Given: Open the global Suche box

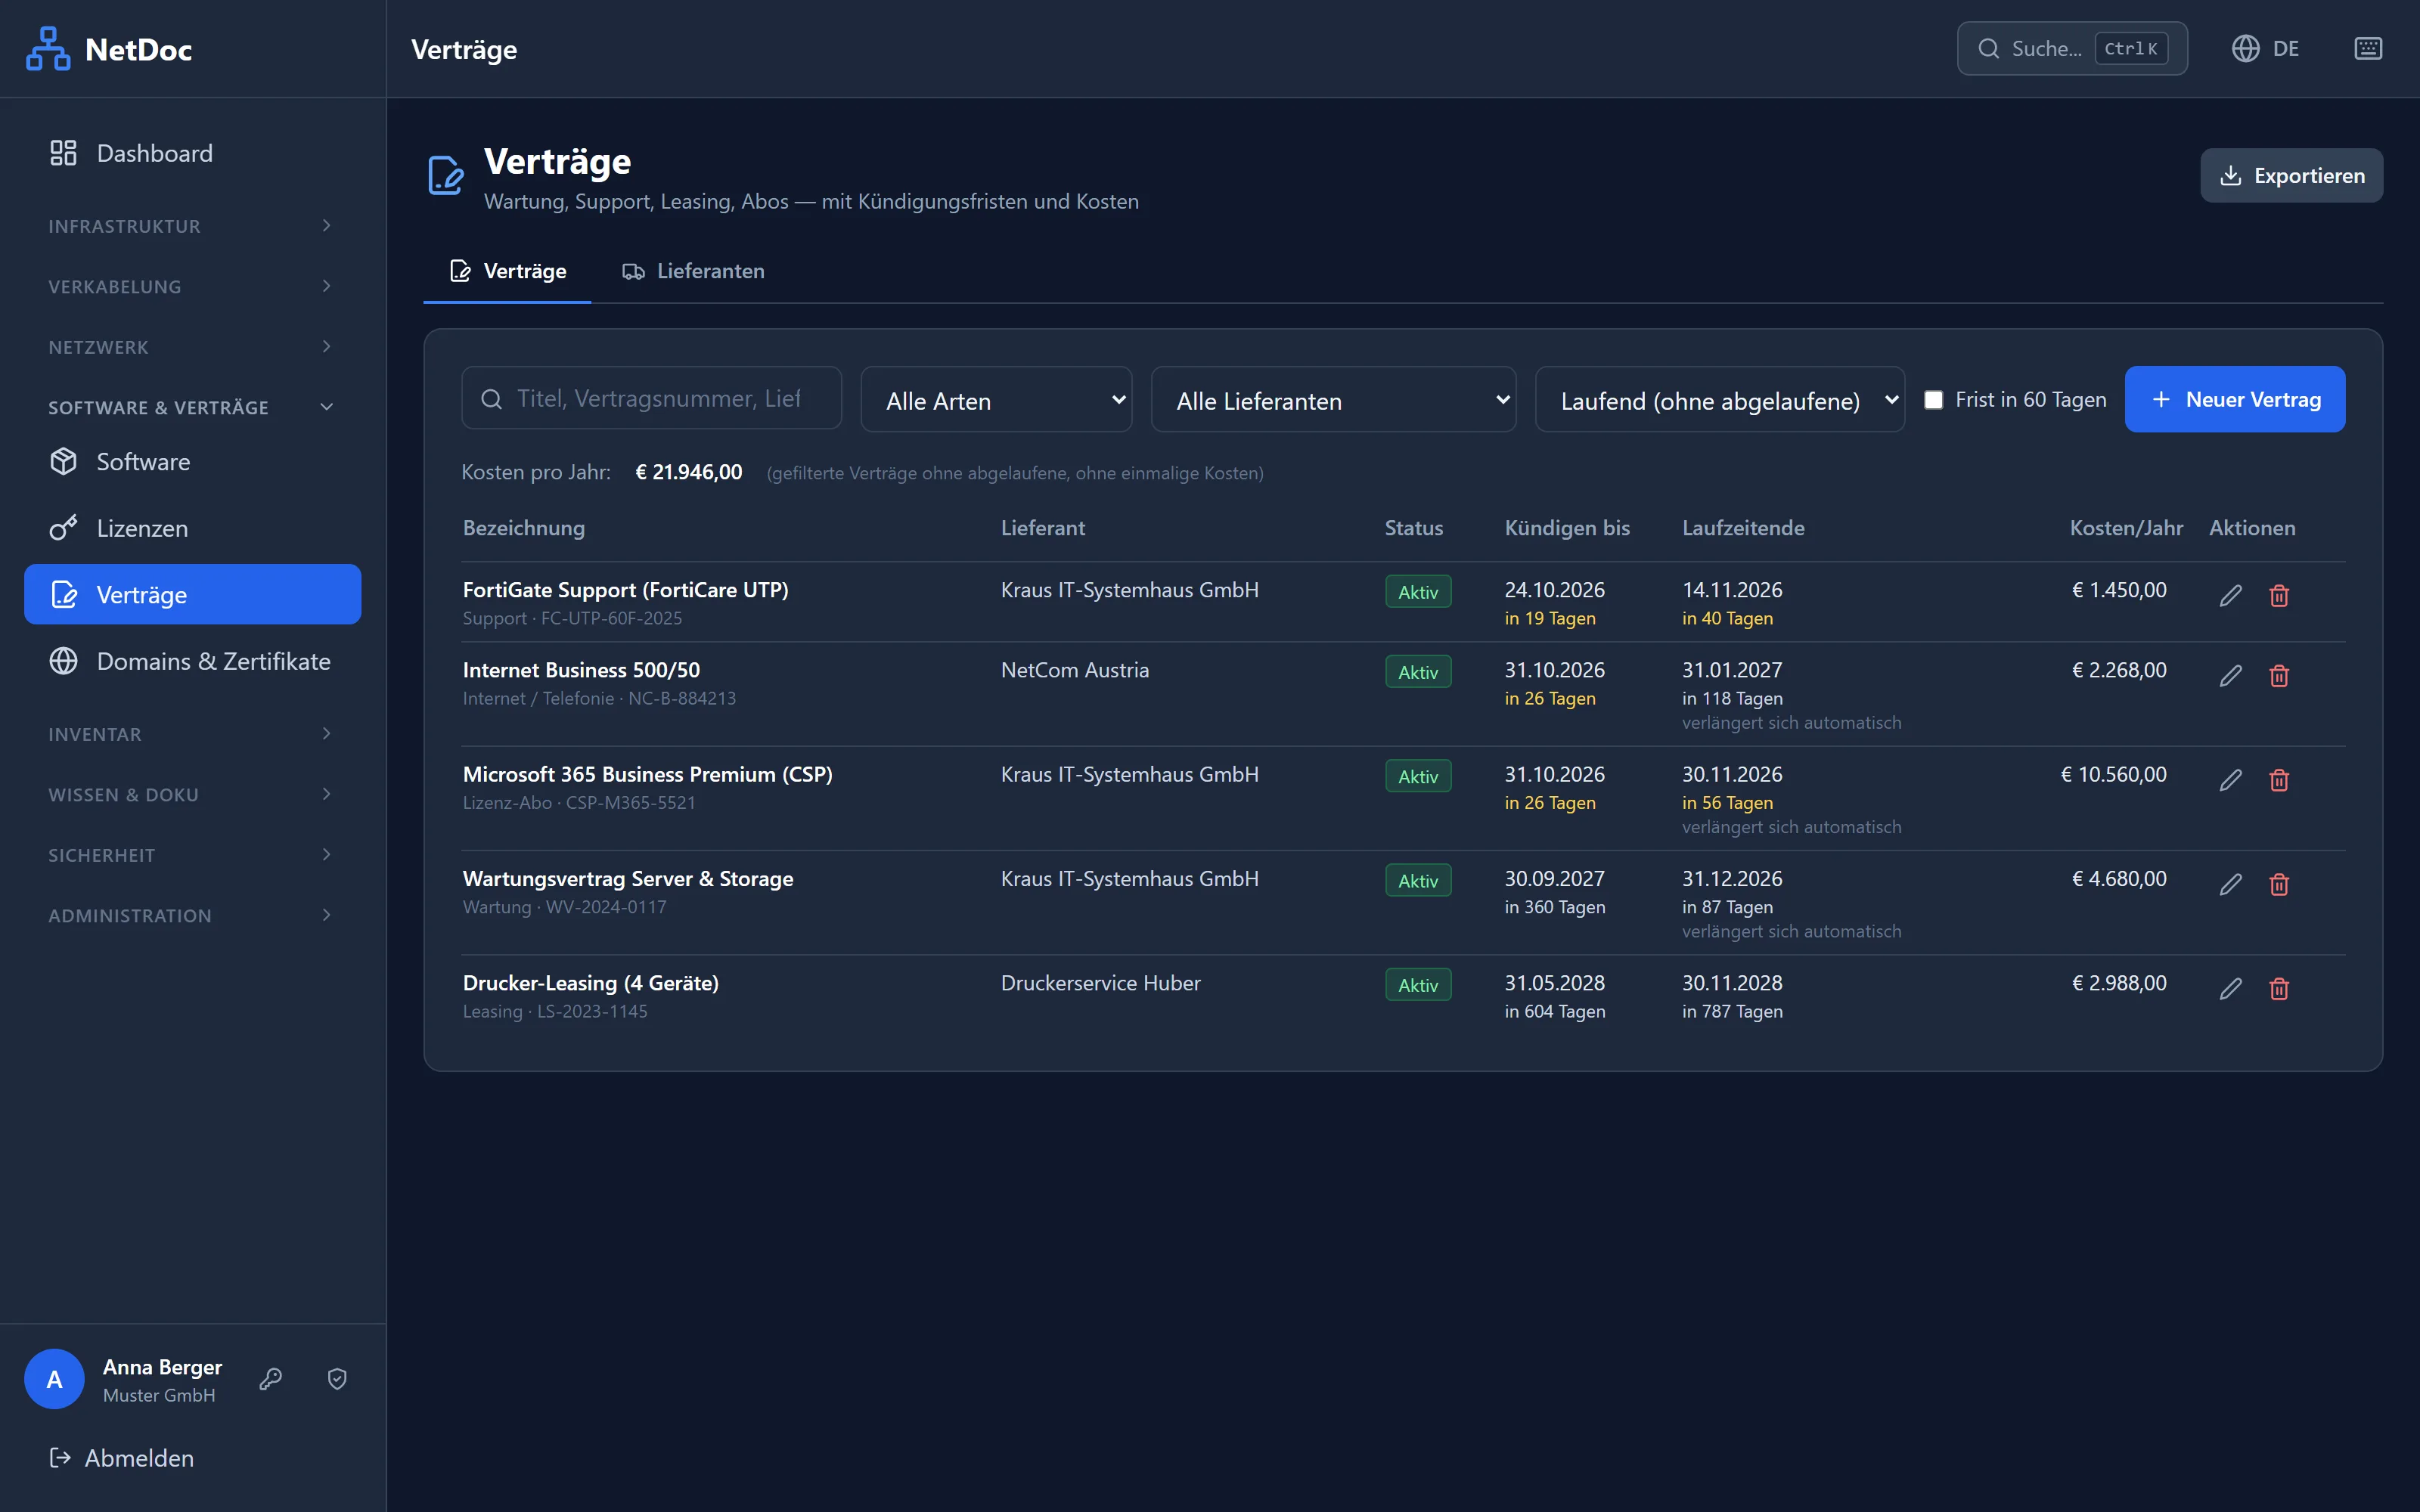Looking at the screenshot, I should [2071, 48].
